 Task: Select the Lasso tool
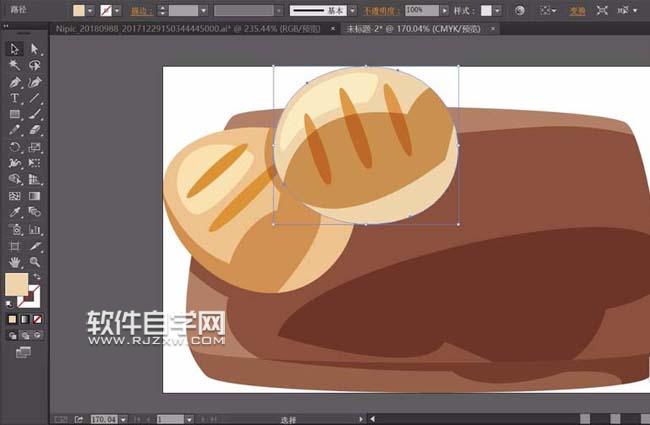[34, 65]
